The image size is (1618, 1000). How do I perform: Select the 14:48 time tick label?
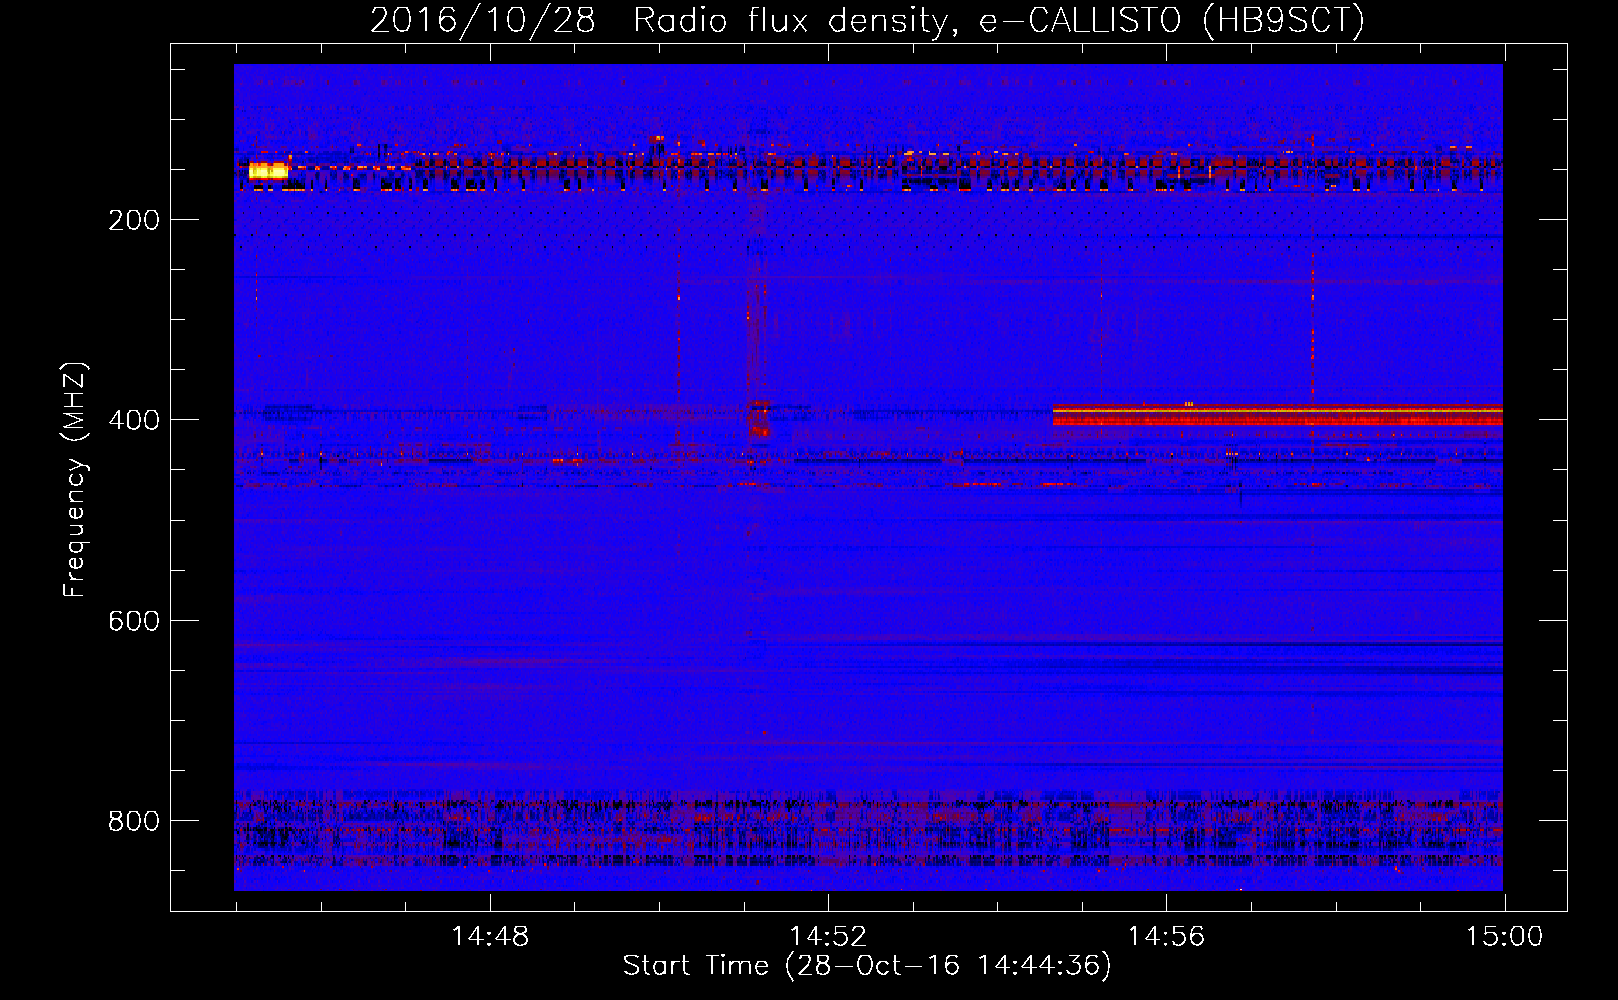[490, 937]
